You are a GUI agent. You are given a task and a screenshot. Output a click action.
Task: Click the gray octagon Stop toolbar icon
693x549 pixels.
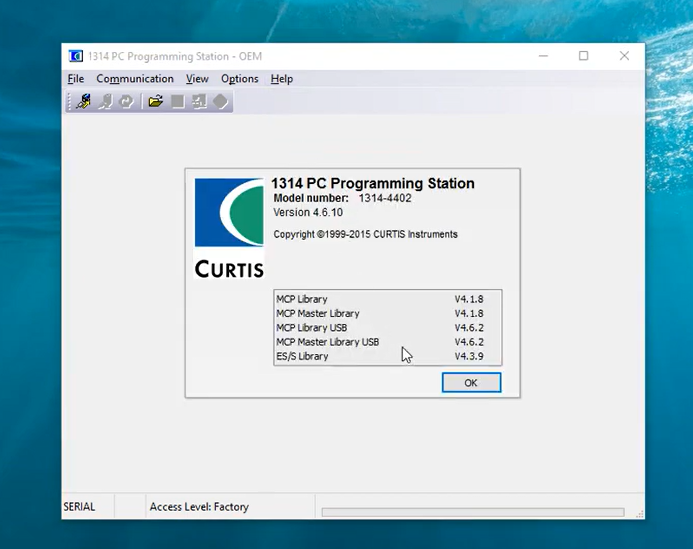click(x=220, y=101)
